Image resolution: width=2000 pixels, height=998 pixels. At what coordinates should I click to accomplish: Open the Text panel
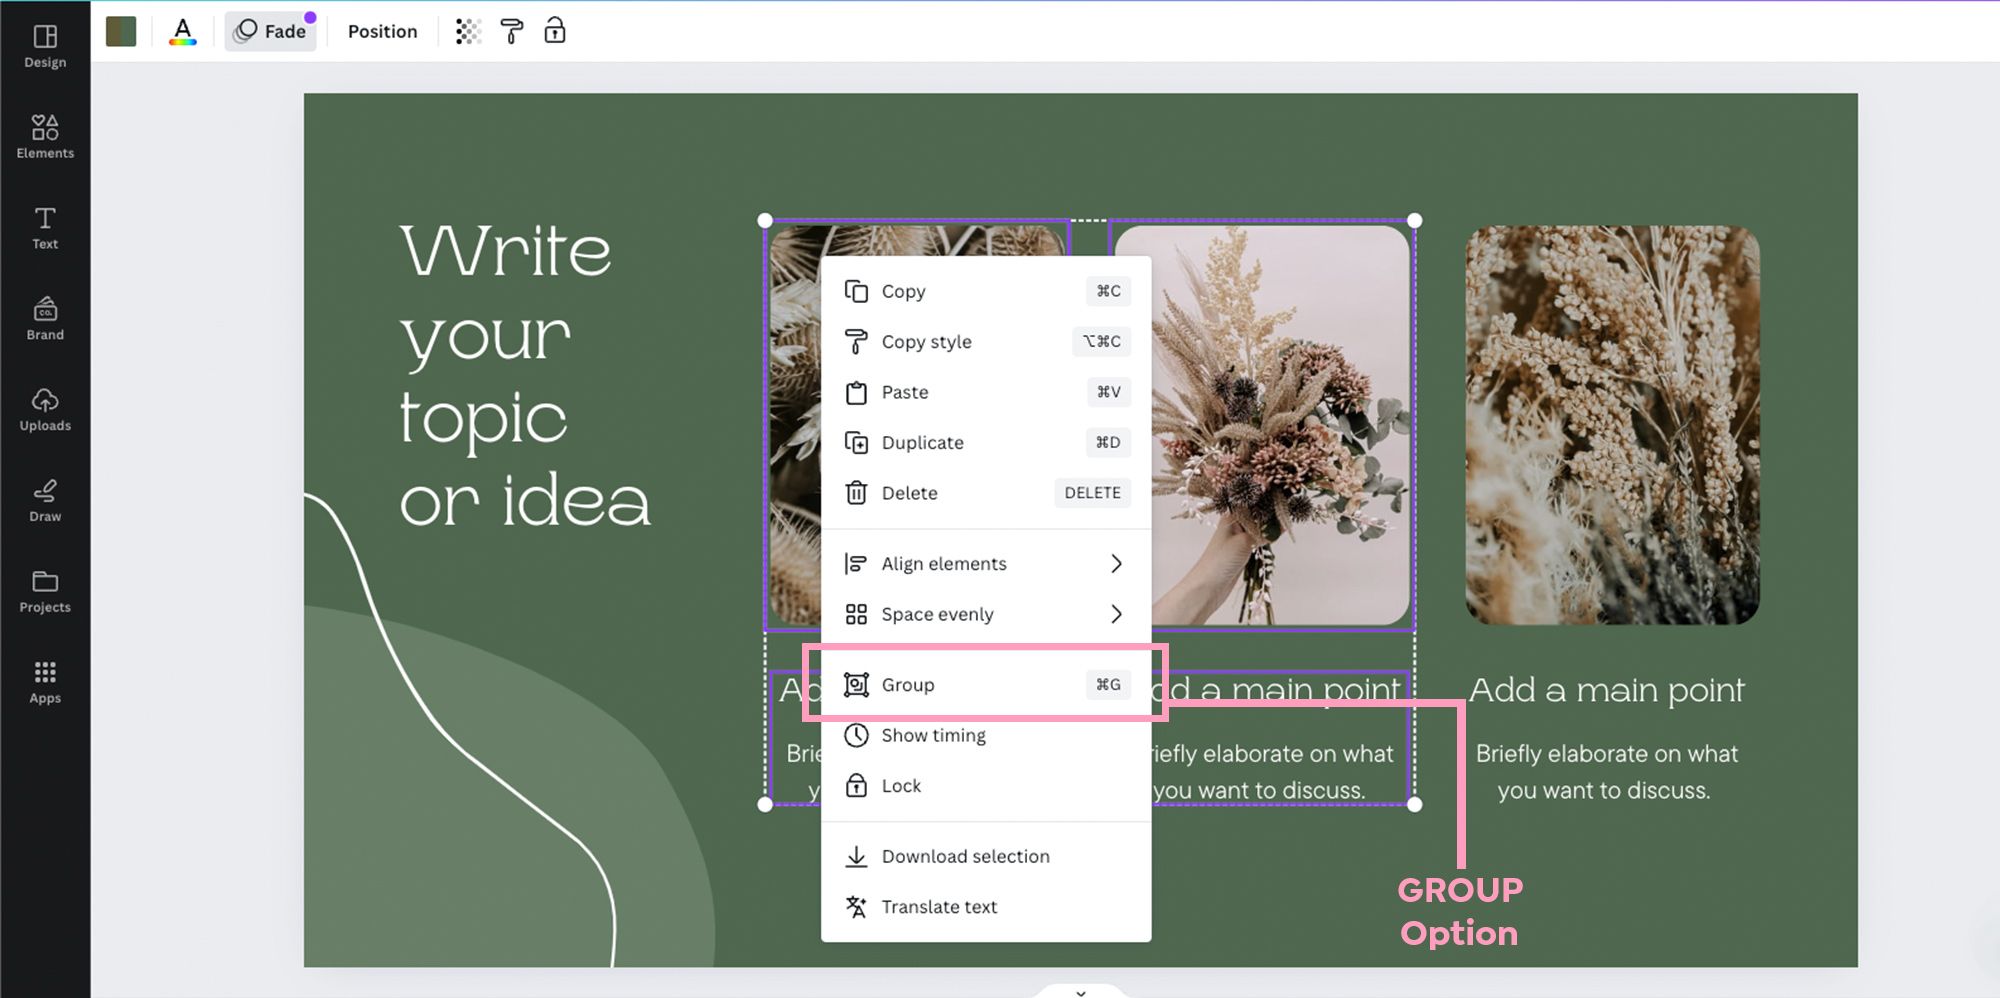tap(45, 228)
